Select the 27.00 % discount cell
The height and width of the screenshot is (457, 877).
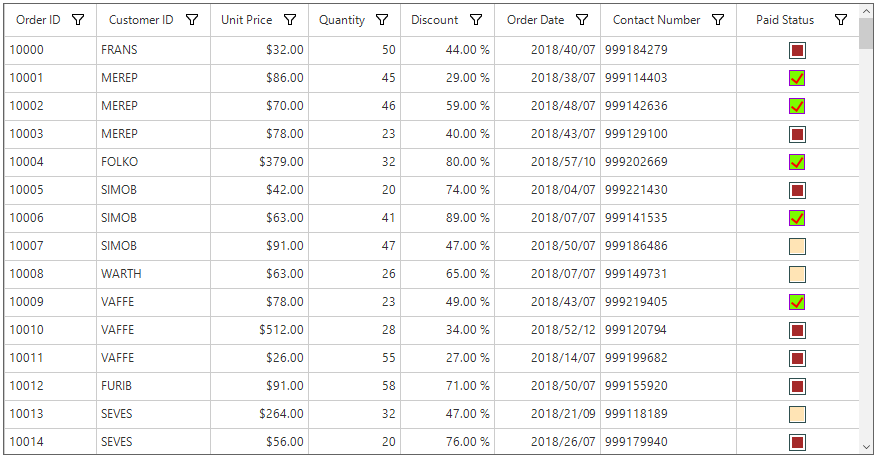click(447, 358)
